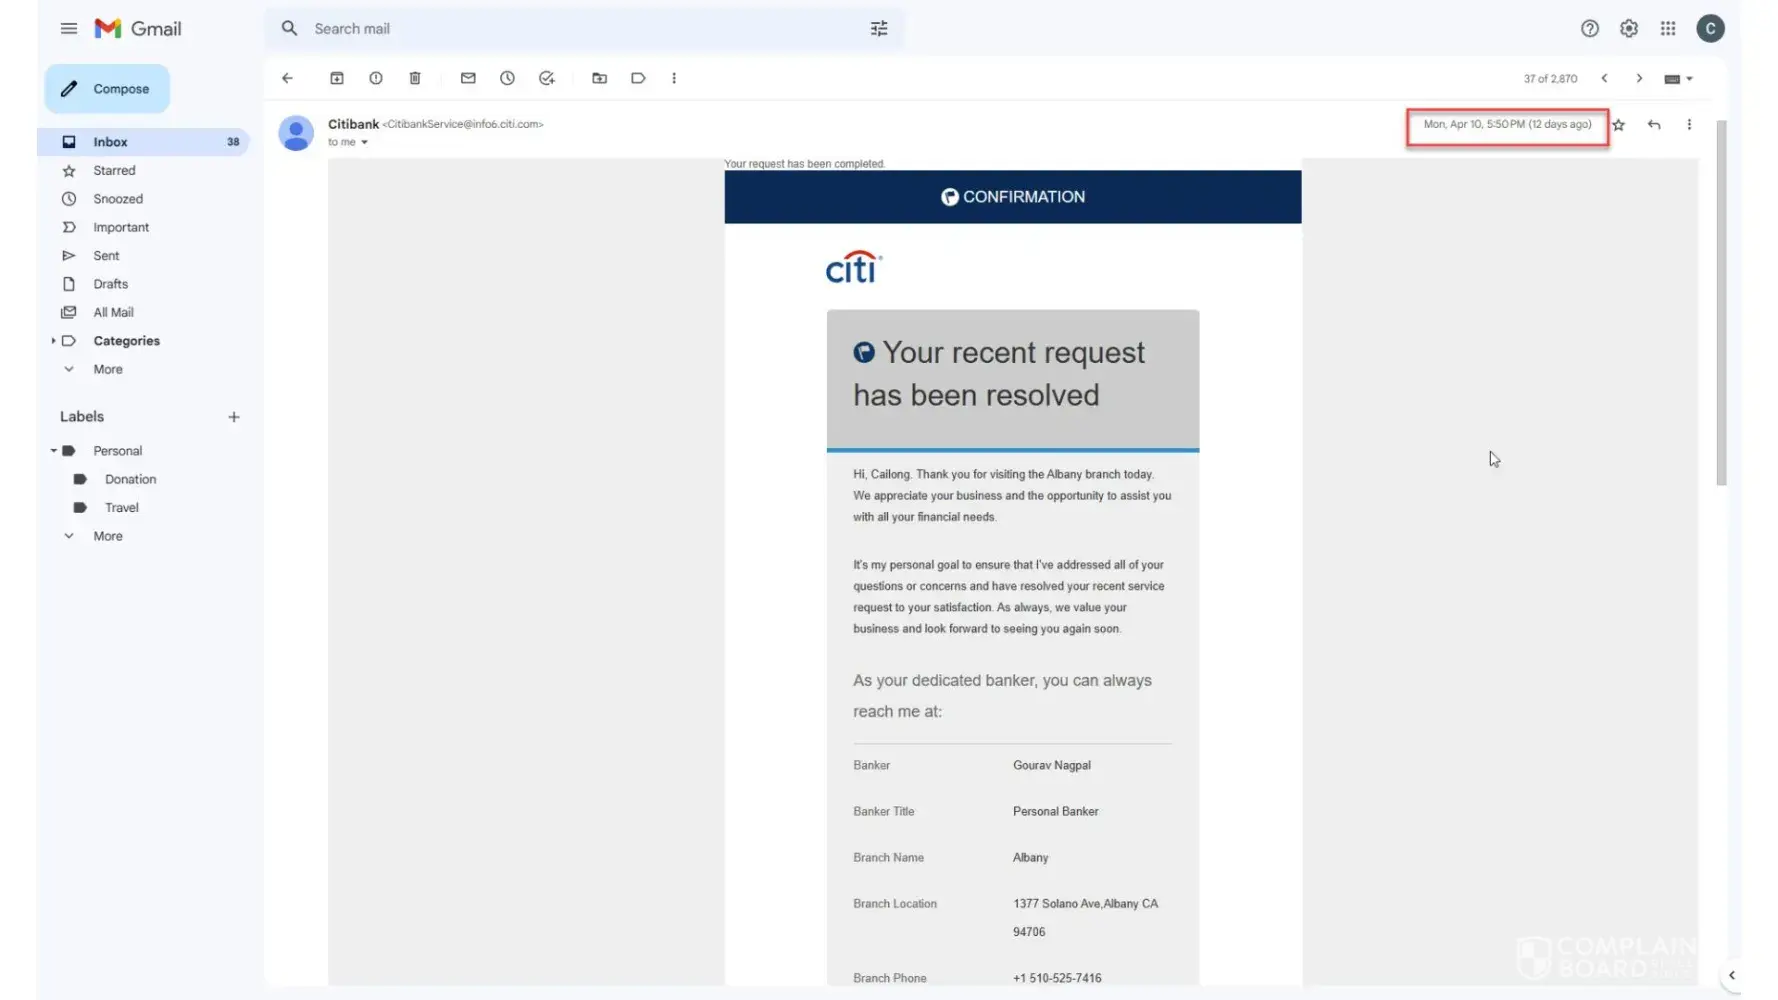Toggle the main menu hamburger

(x=68, y=29)
